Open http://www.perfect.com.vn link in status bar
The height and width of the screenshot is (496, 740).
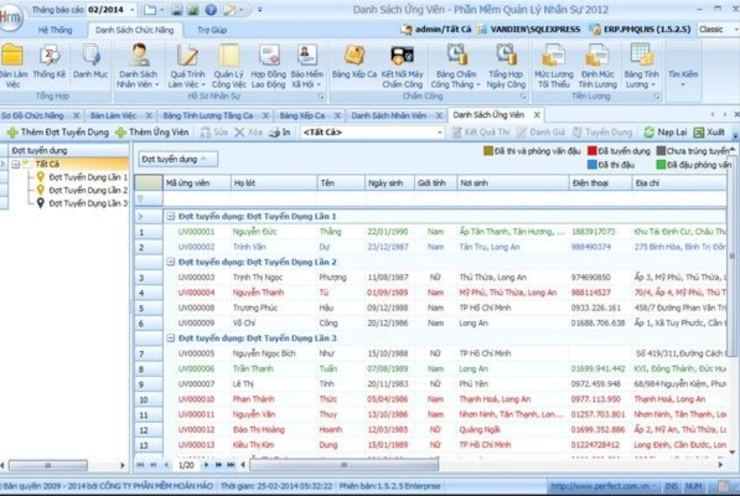pyautogui.click(x=600, y=486)
